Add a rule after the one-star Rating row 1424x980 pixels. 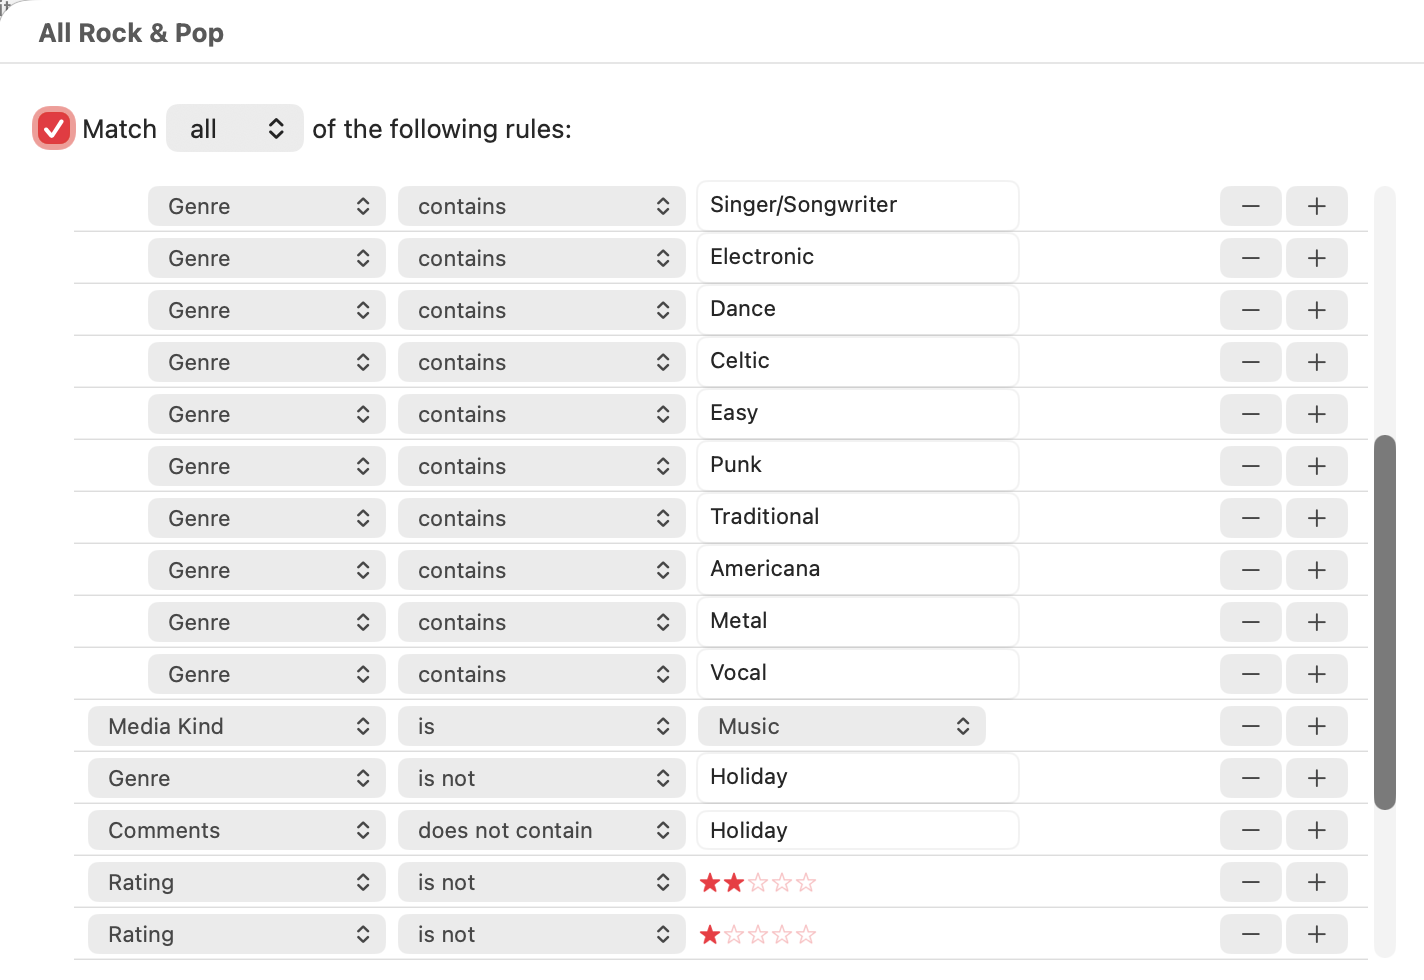click(1316, 934)
